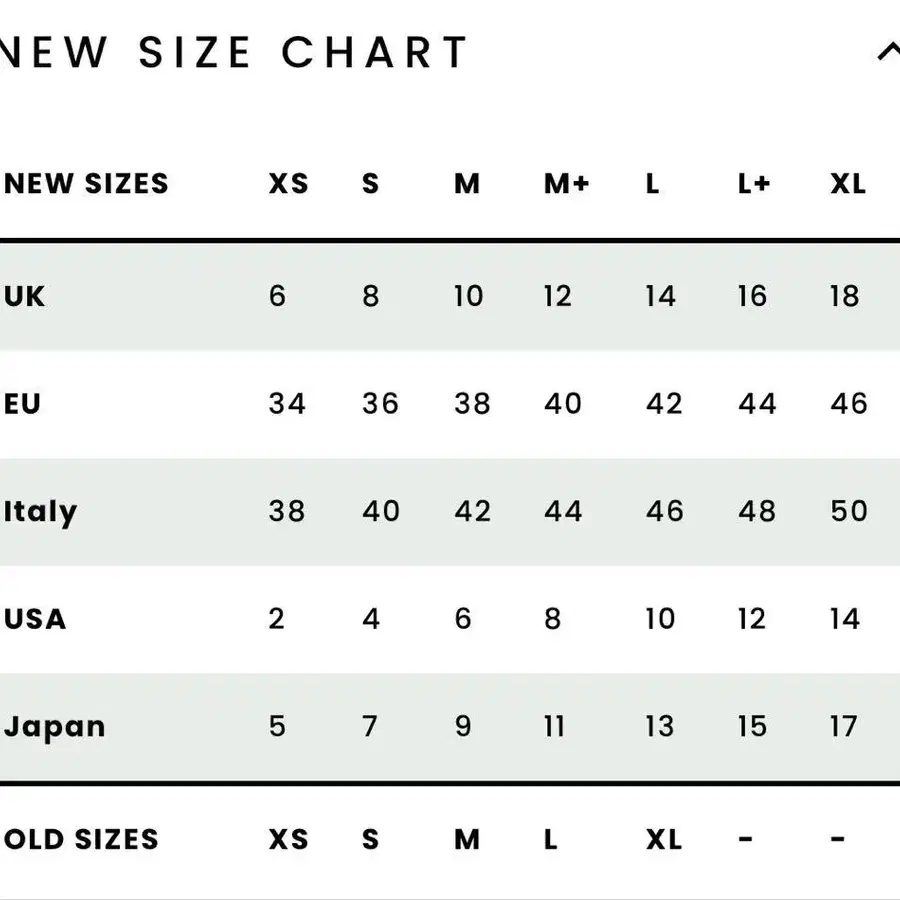
Task: Collapse the New Size Chart section
Action: pyautogui.click(x=888, y=52)
